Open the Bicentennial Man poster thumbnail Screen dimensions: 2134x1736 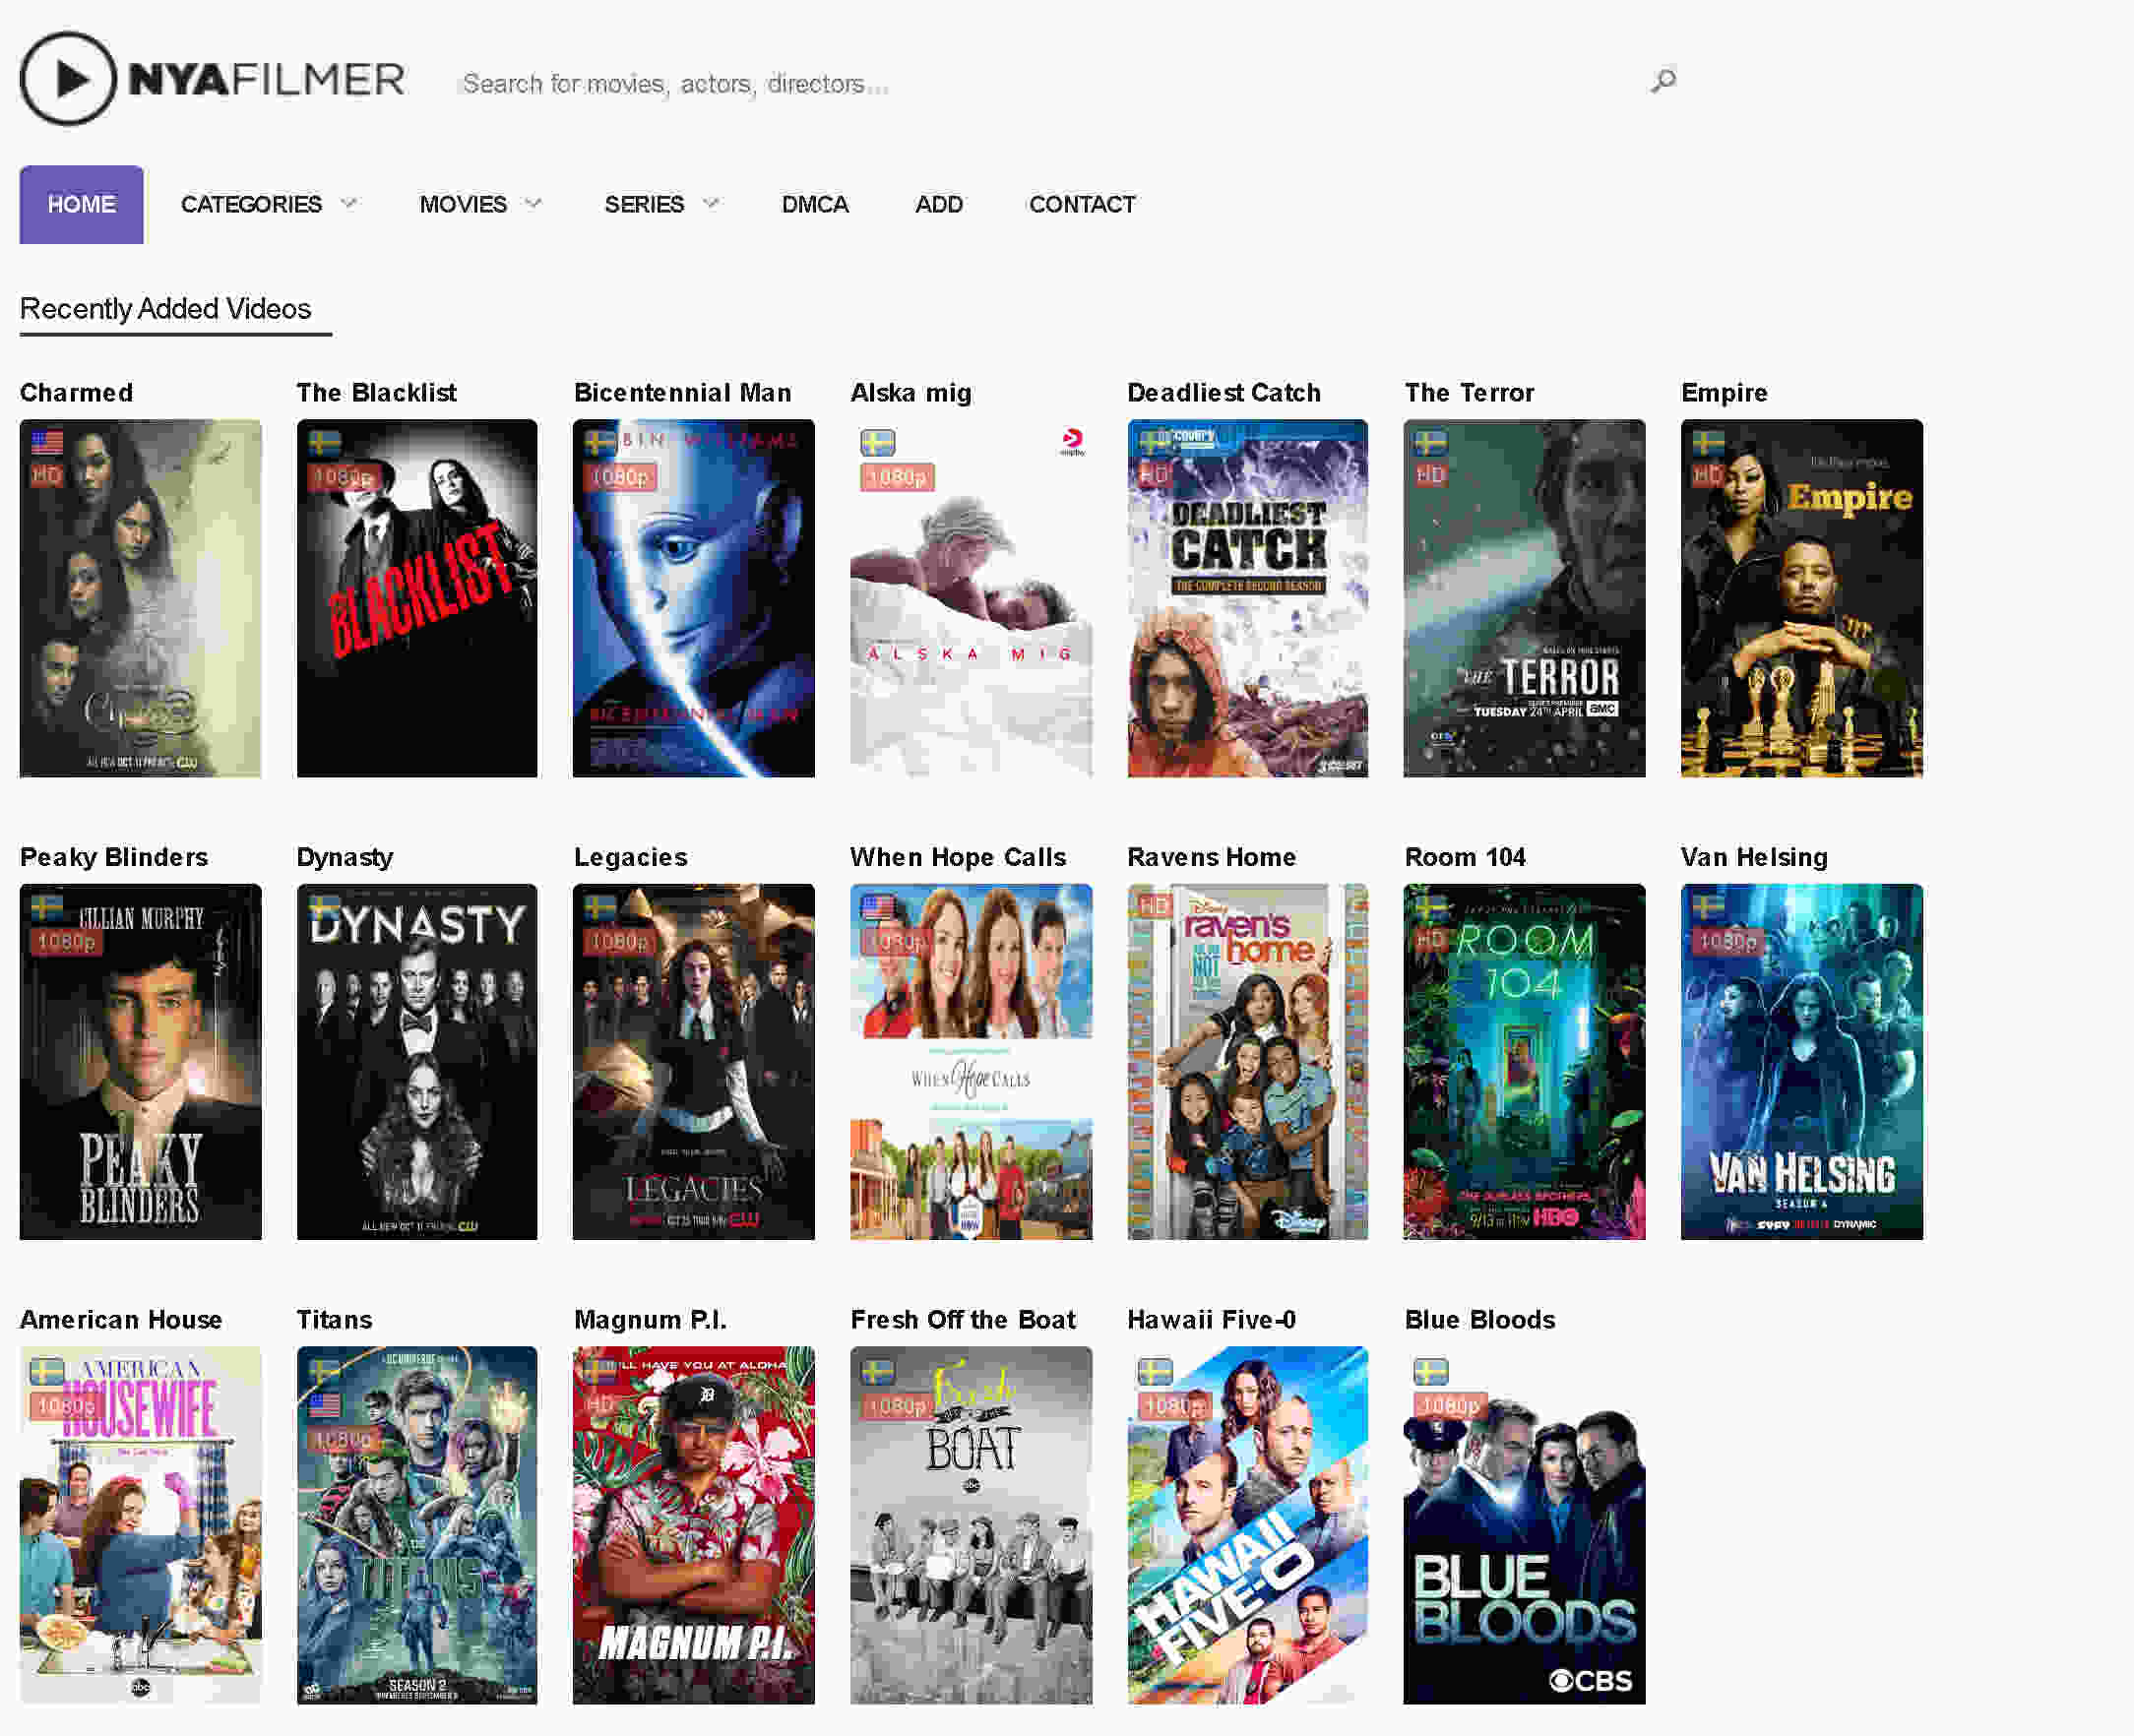pos(694,598)
